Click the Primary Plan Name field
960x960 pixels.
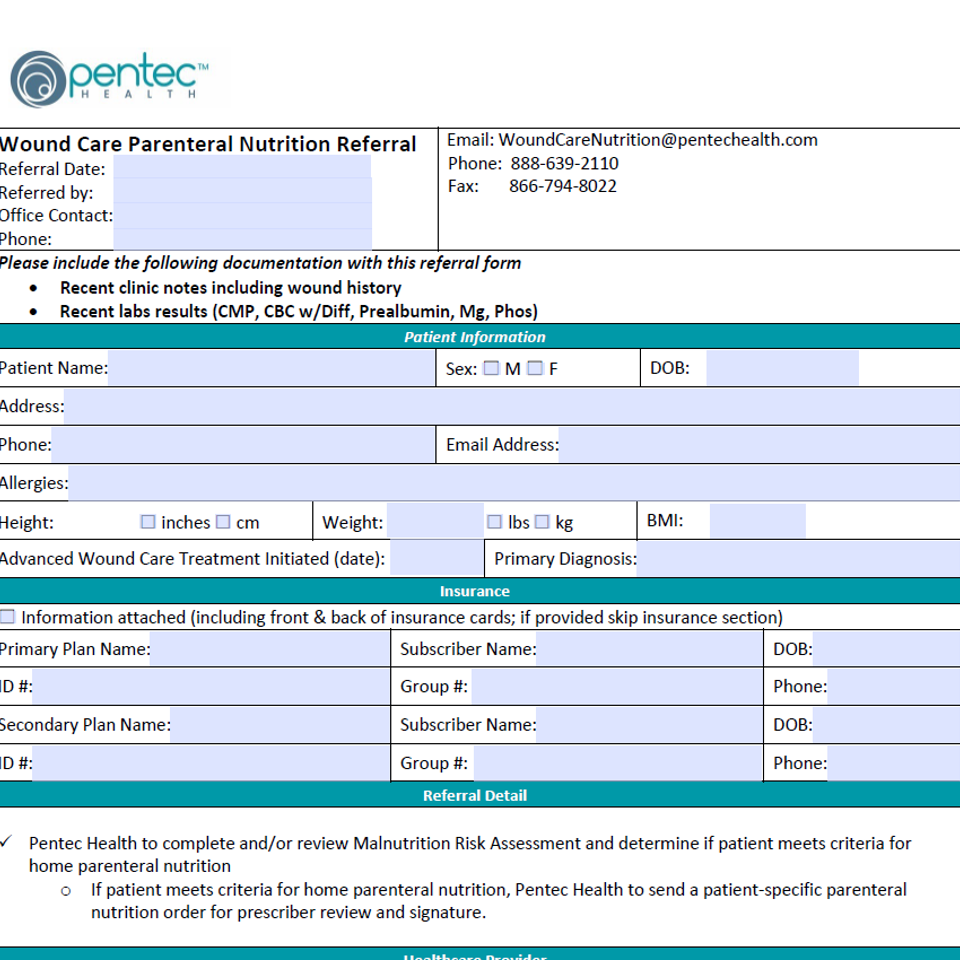pyautogui.click(x=269, y=649)
